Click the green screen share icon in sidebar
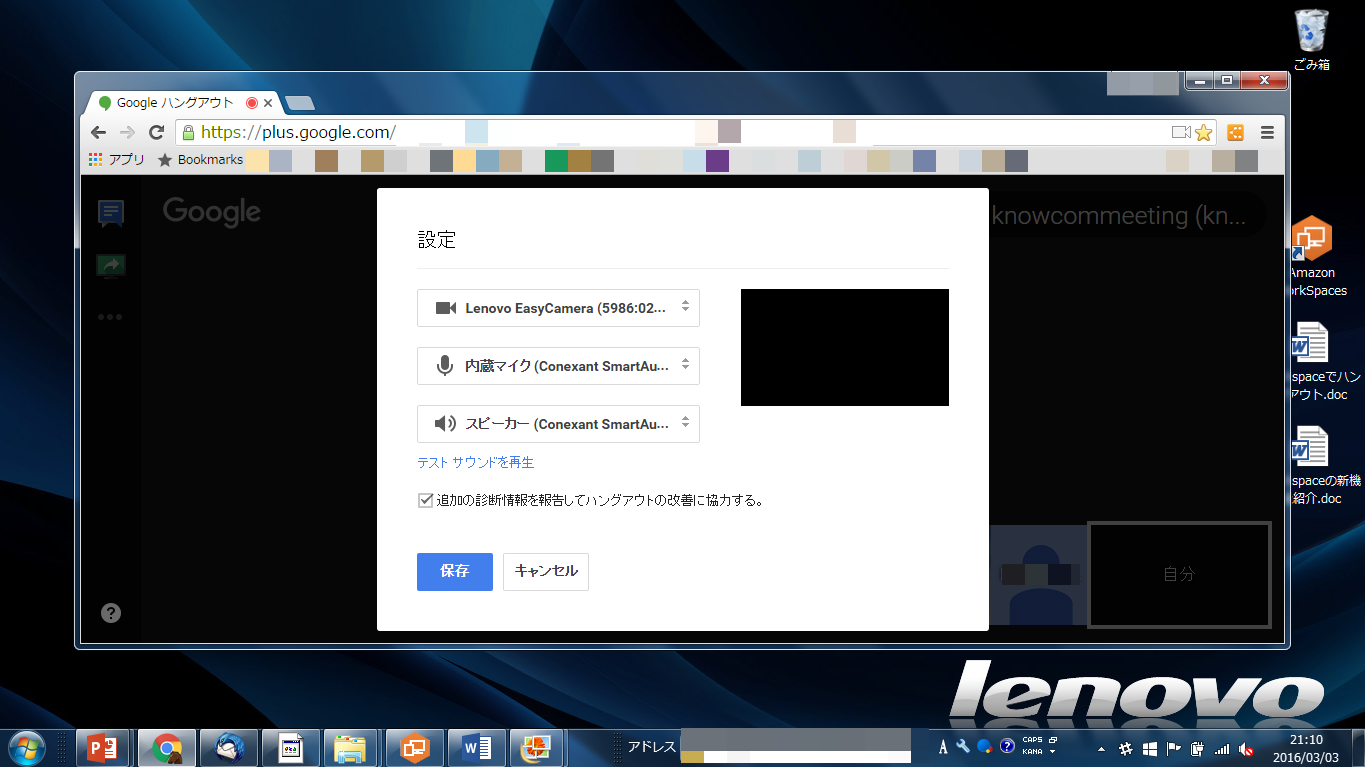Image resolution: width=1365 pixels, height=767 pixels. [x=110, y=265]
